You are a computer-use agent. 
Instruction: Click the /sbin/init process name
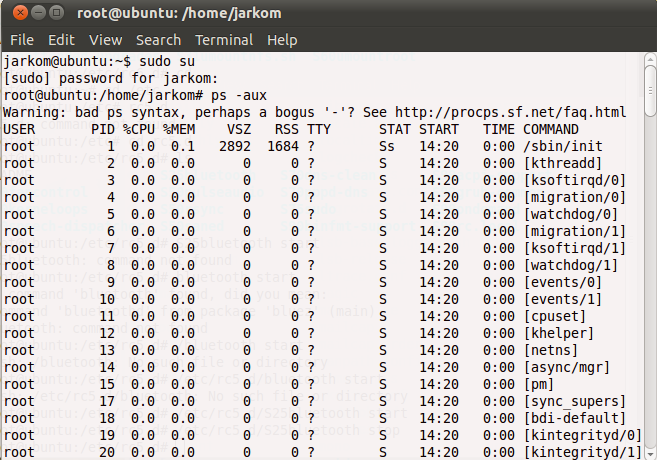pos(563,147)
